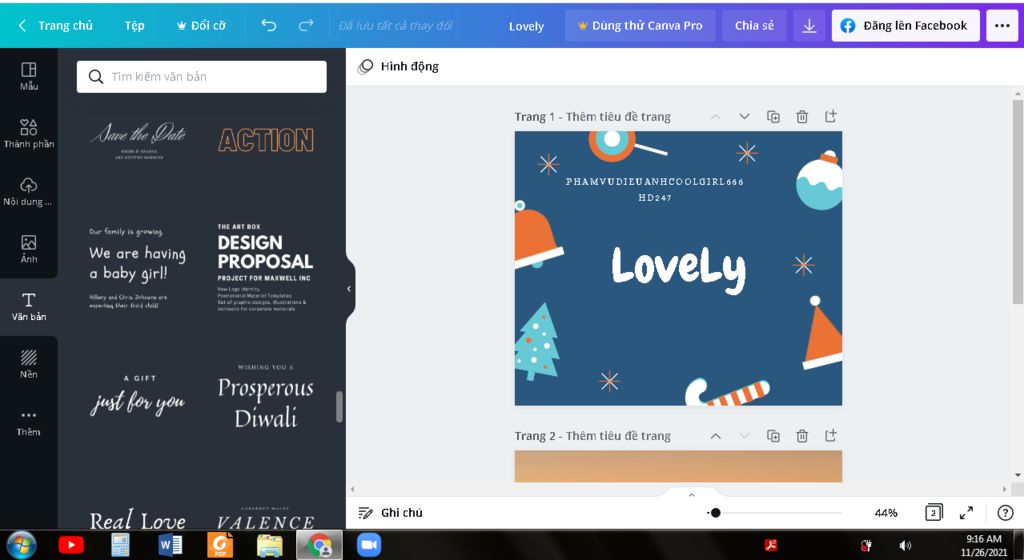Select the VALENCE text template
1024x560 pixels.
coord(266,519)
